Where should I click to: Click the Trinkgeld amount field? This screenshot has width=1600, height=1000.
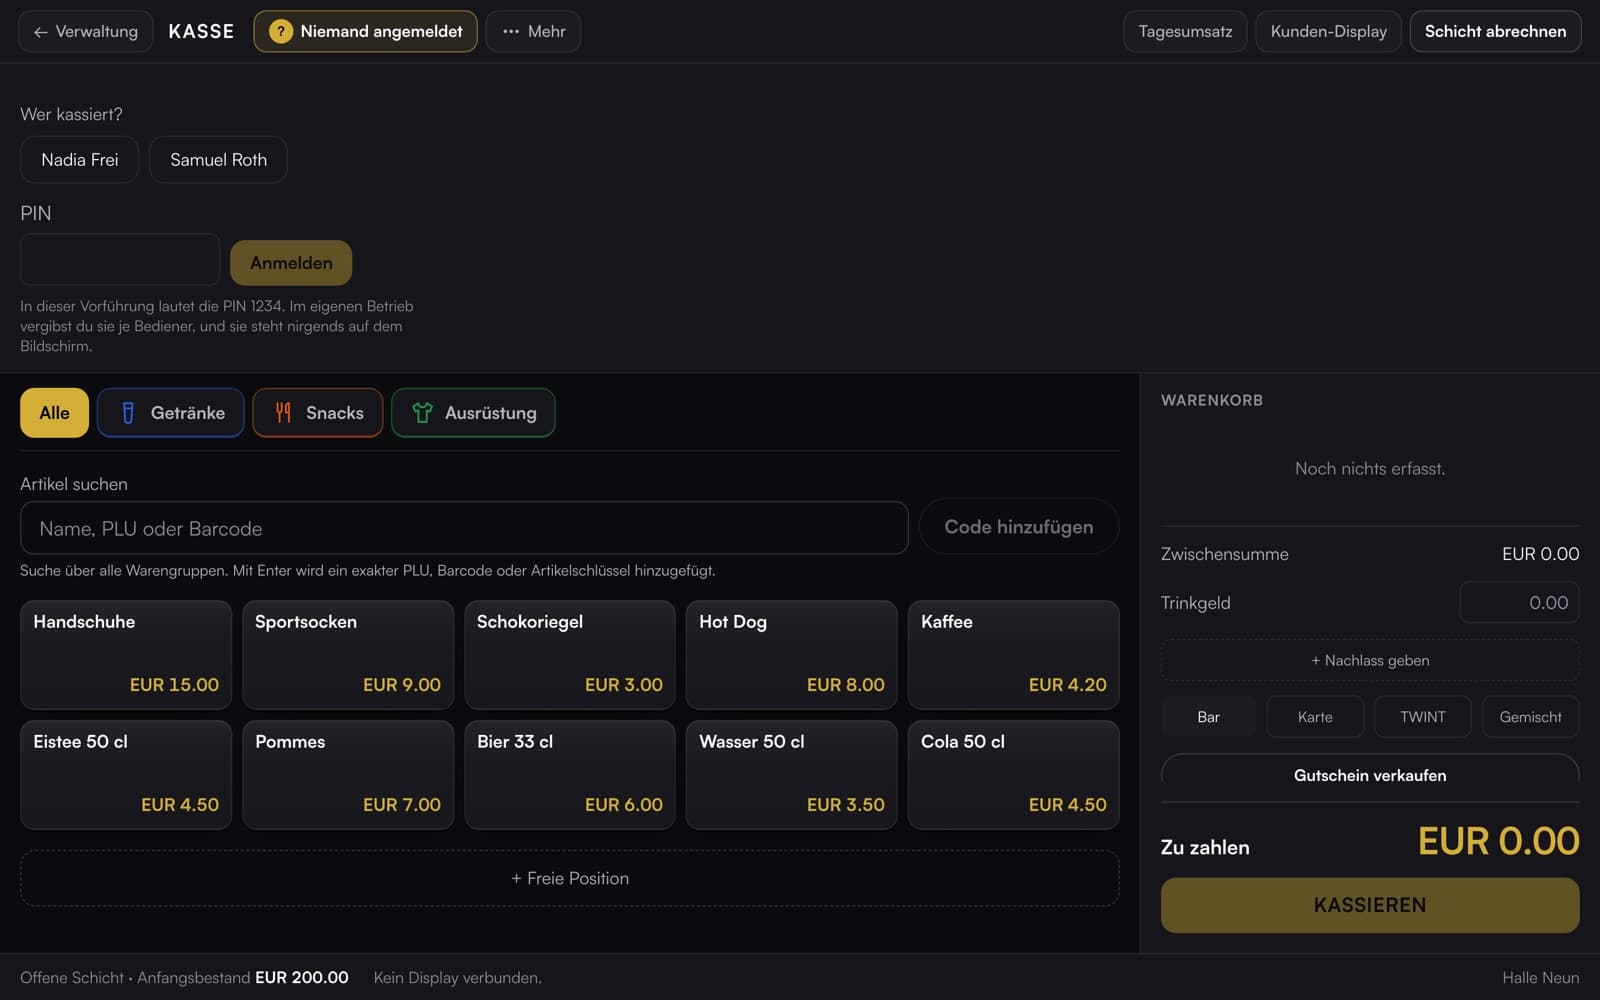[x=1519, y=603]
